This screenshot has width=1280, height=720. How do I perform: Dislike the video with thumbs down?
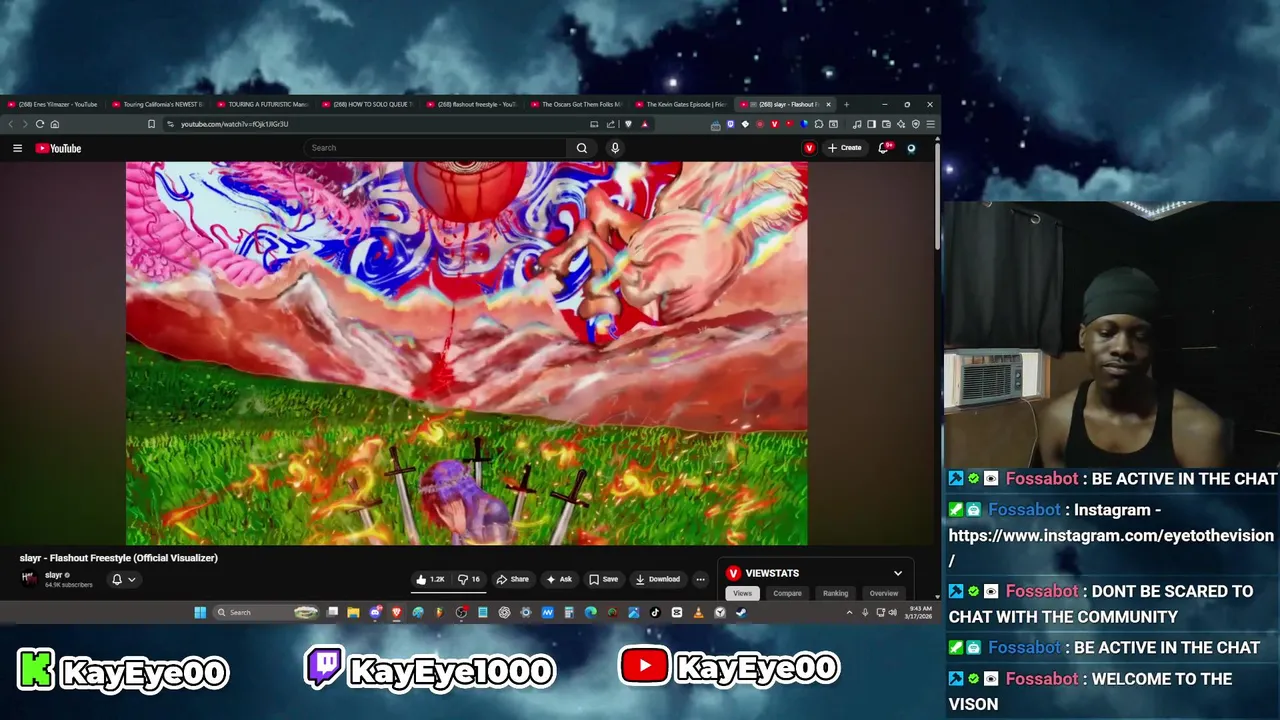coord(469,579)
